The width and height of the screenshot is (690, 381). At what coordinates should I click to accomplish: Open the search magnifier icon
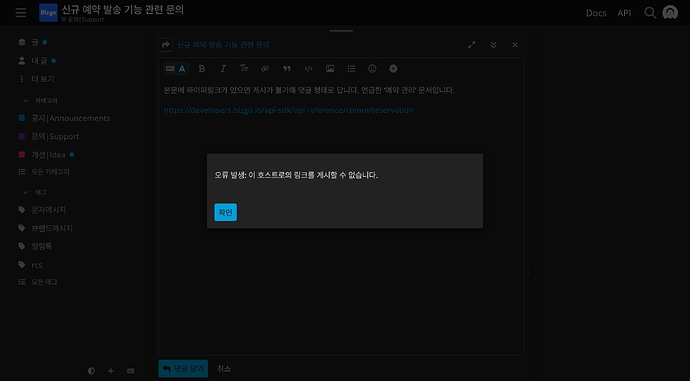650,13
